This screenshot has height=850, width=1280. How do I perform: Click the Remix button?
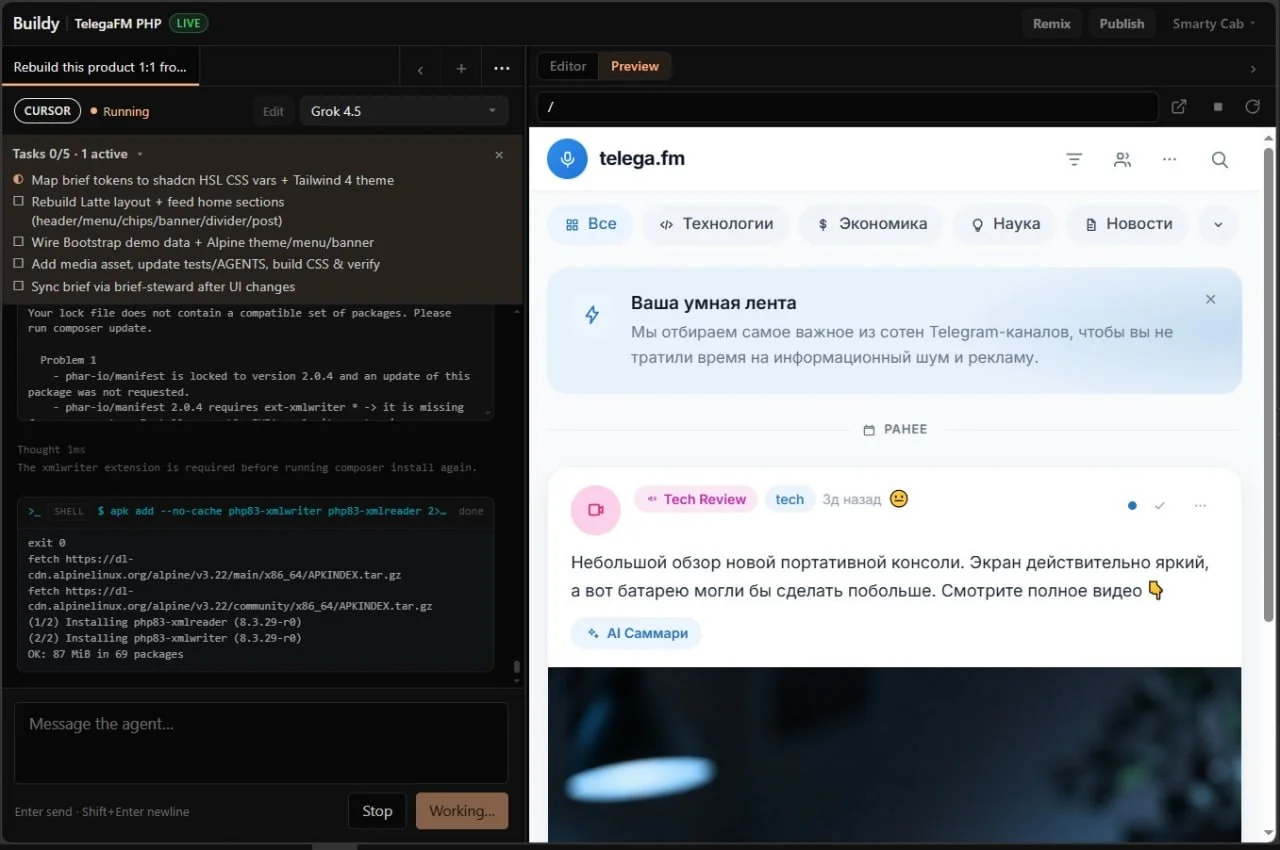coord(1051,23)
